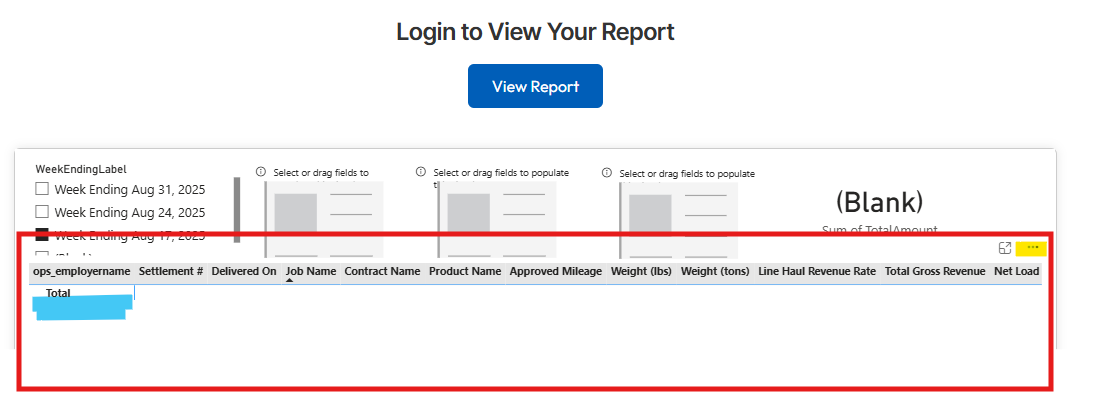Screen dimensions: 1097x393
Task: Sort by Total Gross Revenue header
Action: [935, 271]
